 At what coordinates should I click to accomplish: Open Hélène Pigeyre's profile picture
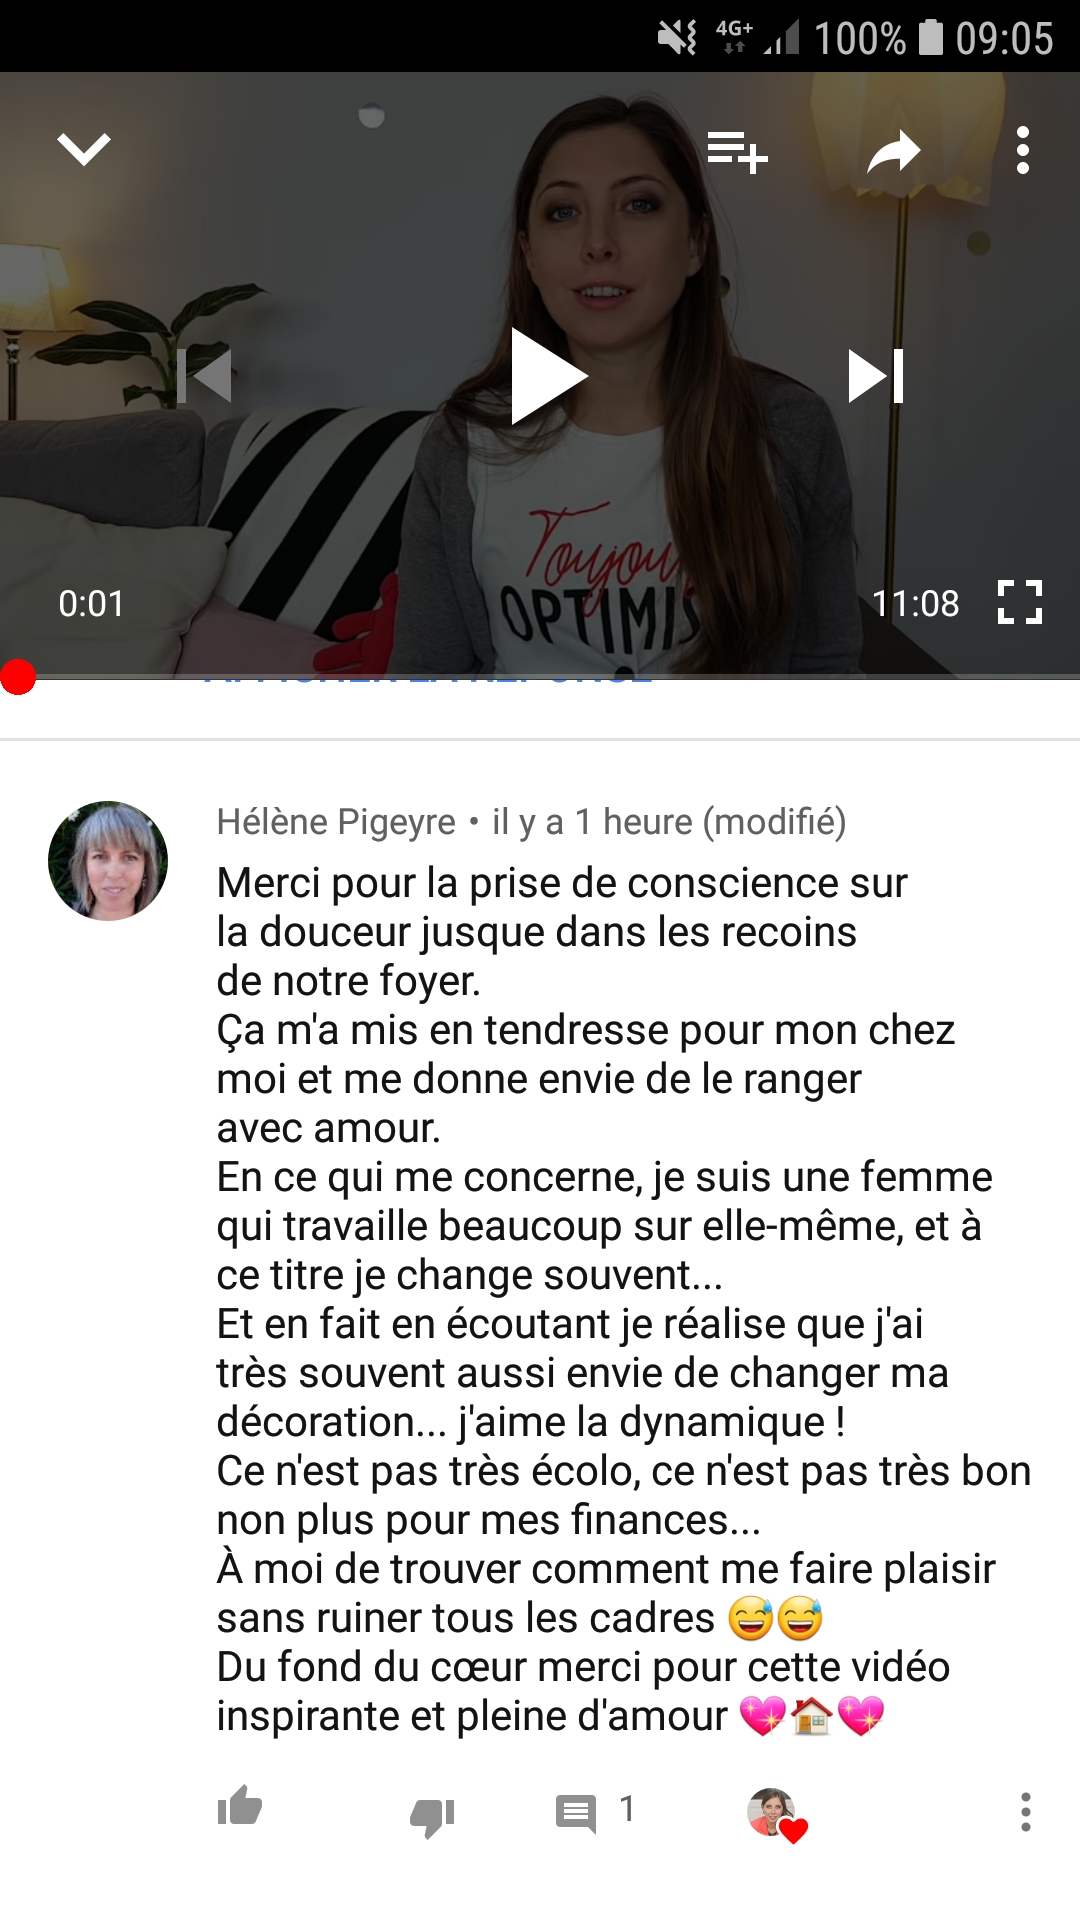click(108, 861)
